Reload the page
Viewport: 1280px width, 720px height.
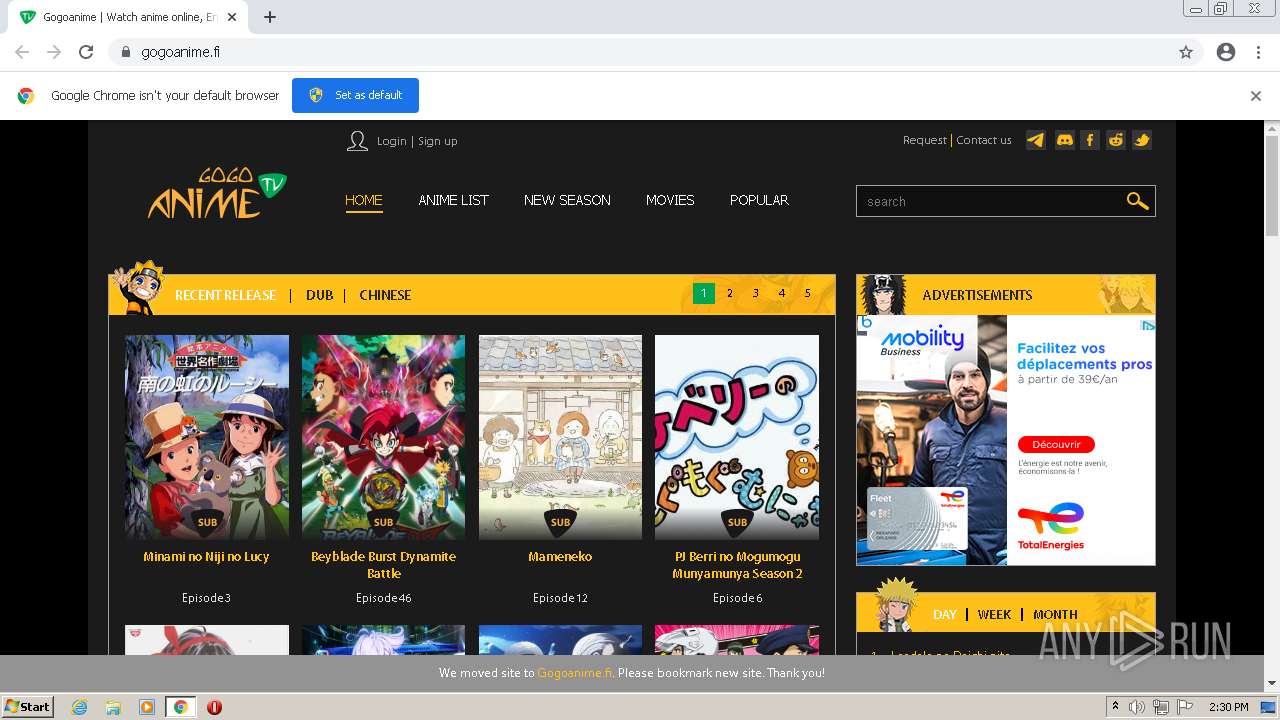tap(86, 52)
